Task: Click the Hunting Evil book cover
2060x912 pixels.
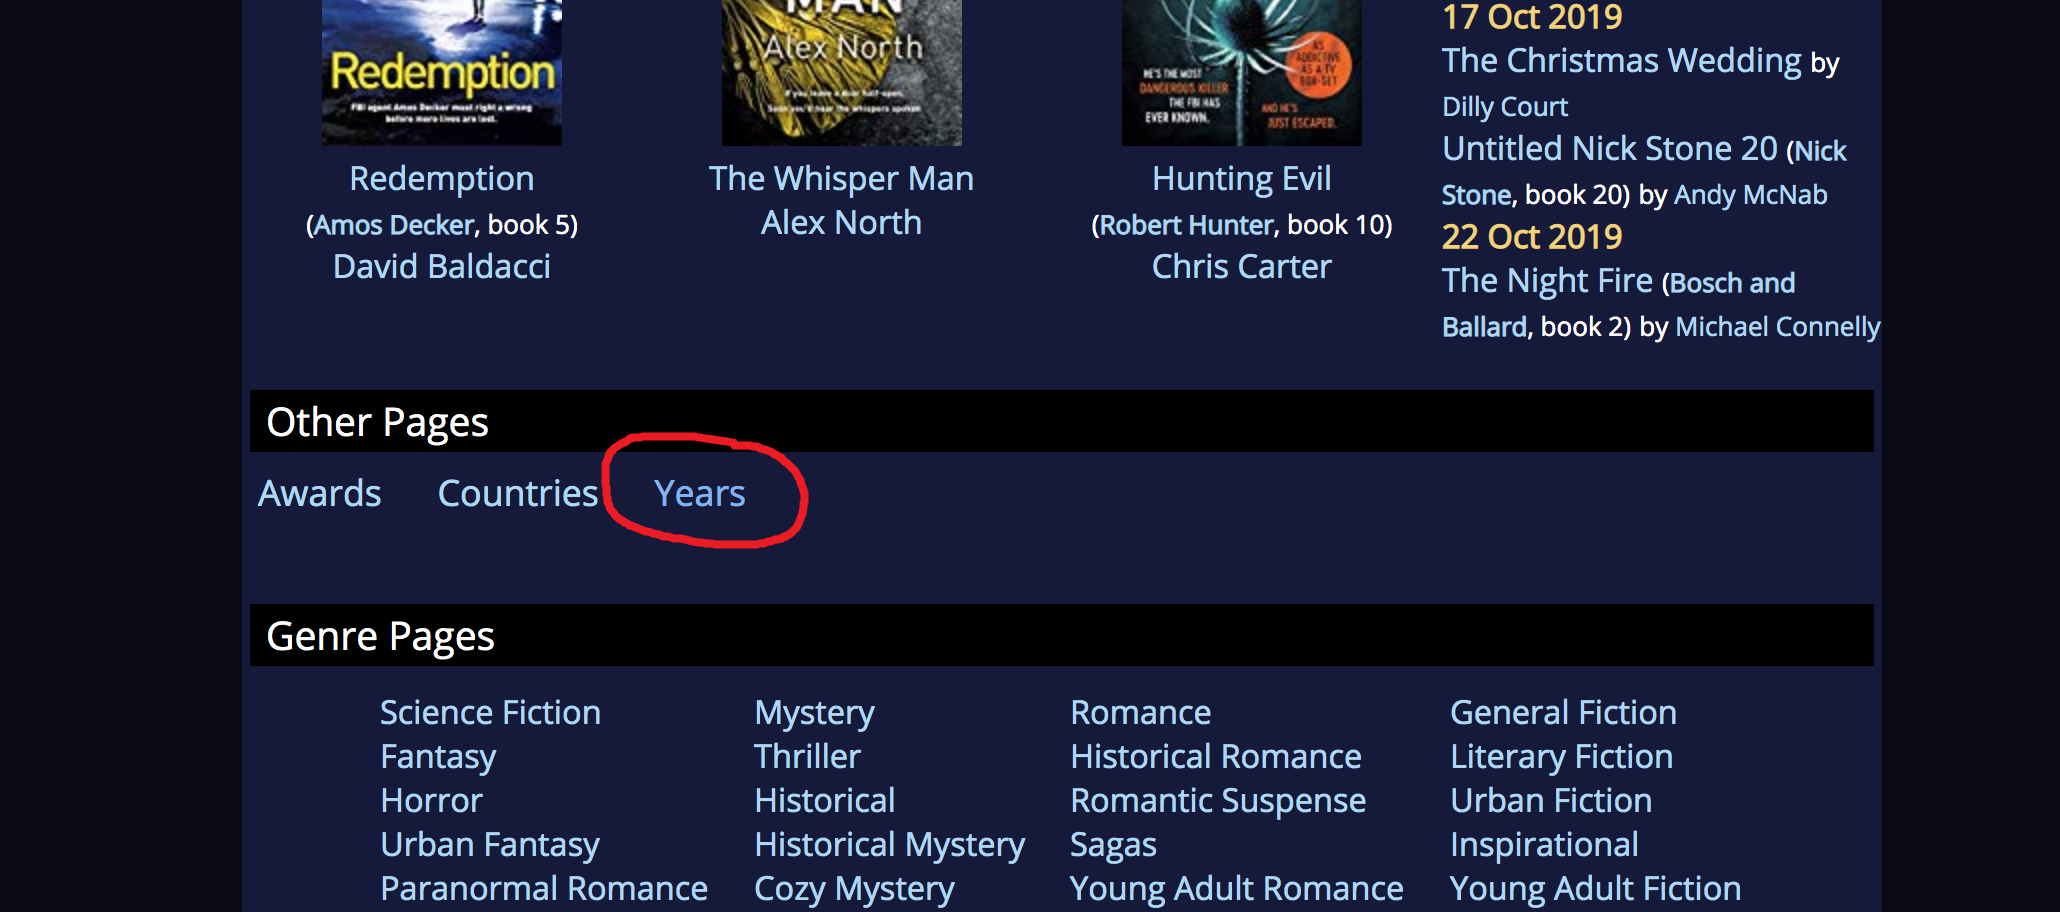Action: coord(1242,72)
